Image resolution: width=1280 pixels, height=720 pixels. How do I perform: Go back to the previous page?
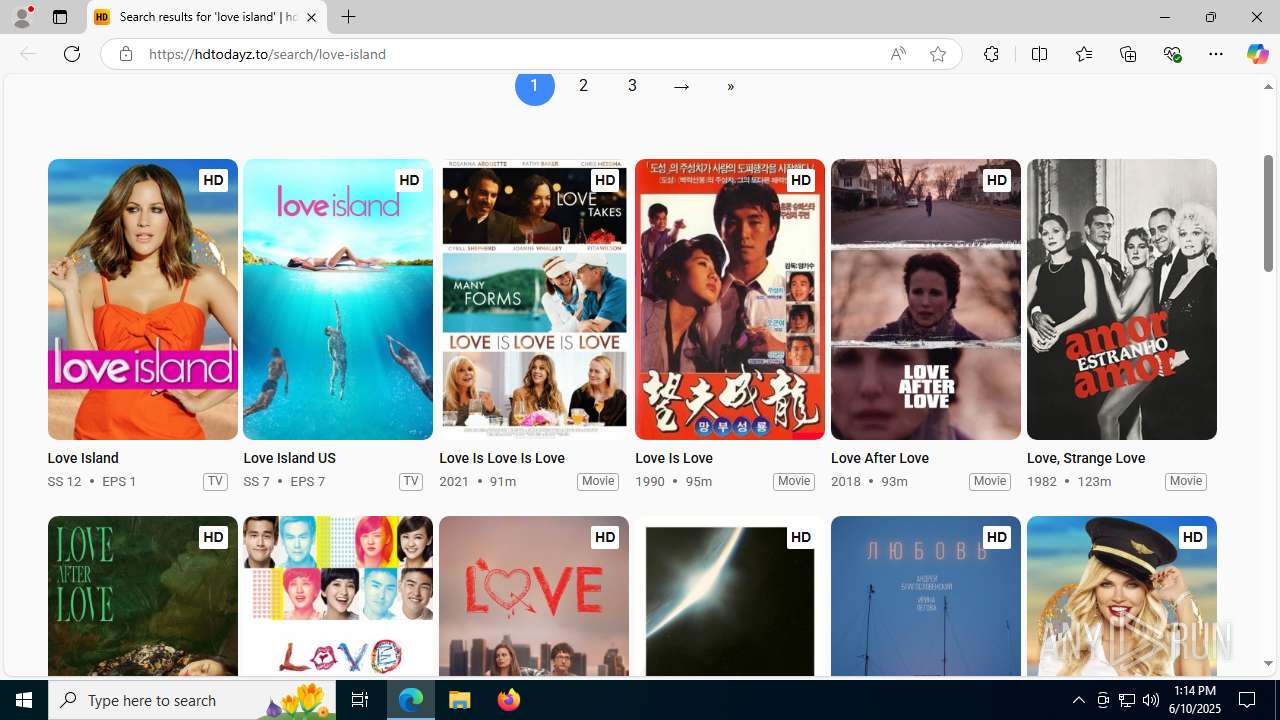tap(27, 54)
